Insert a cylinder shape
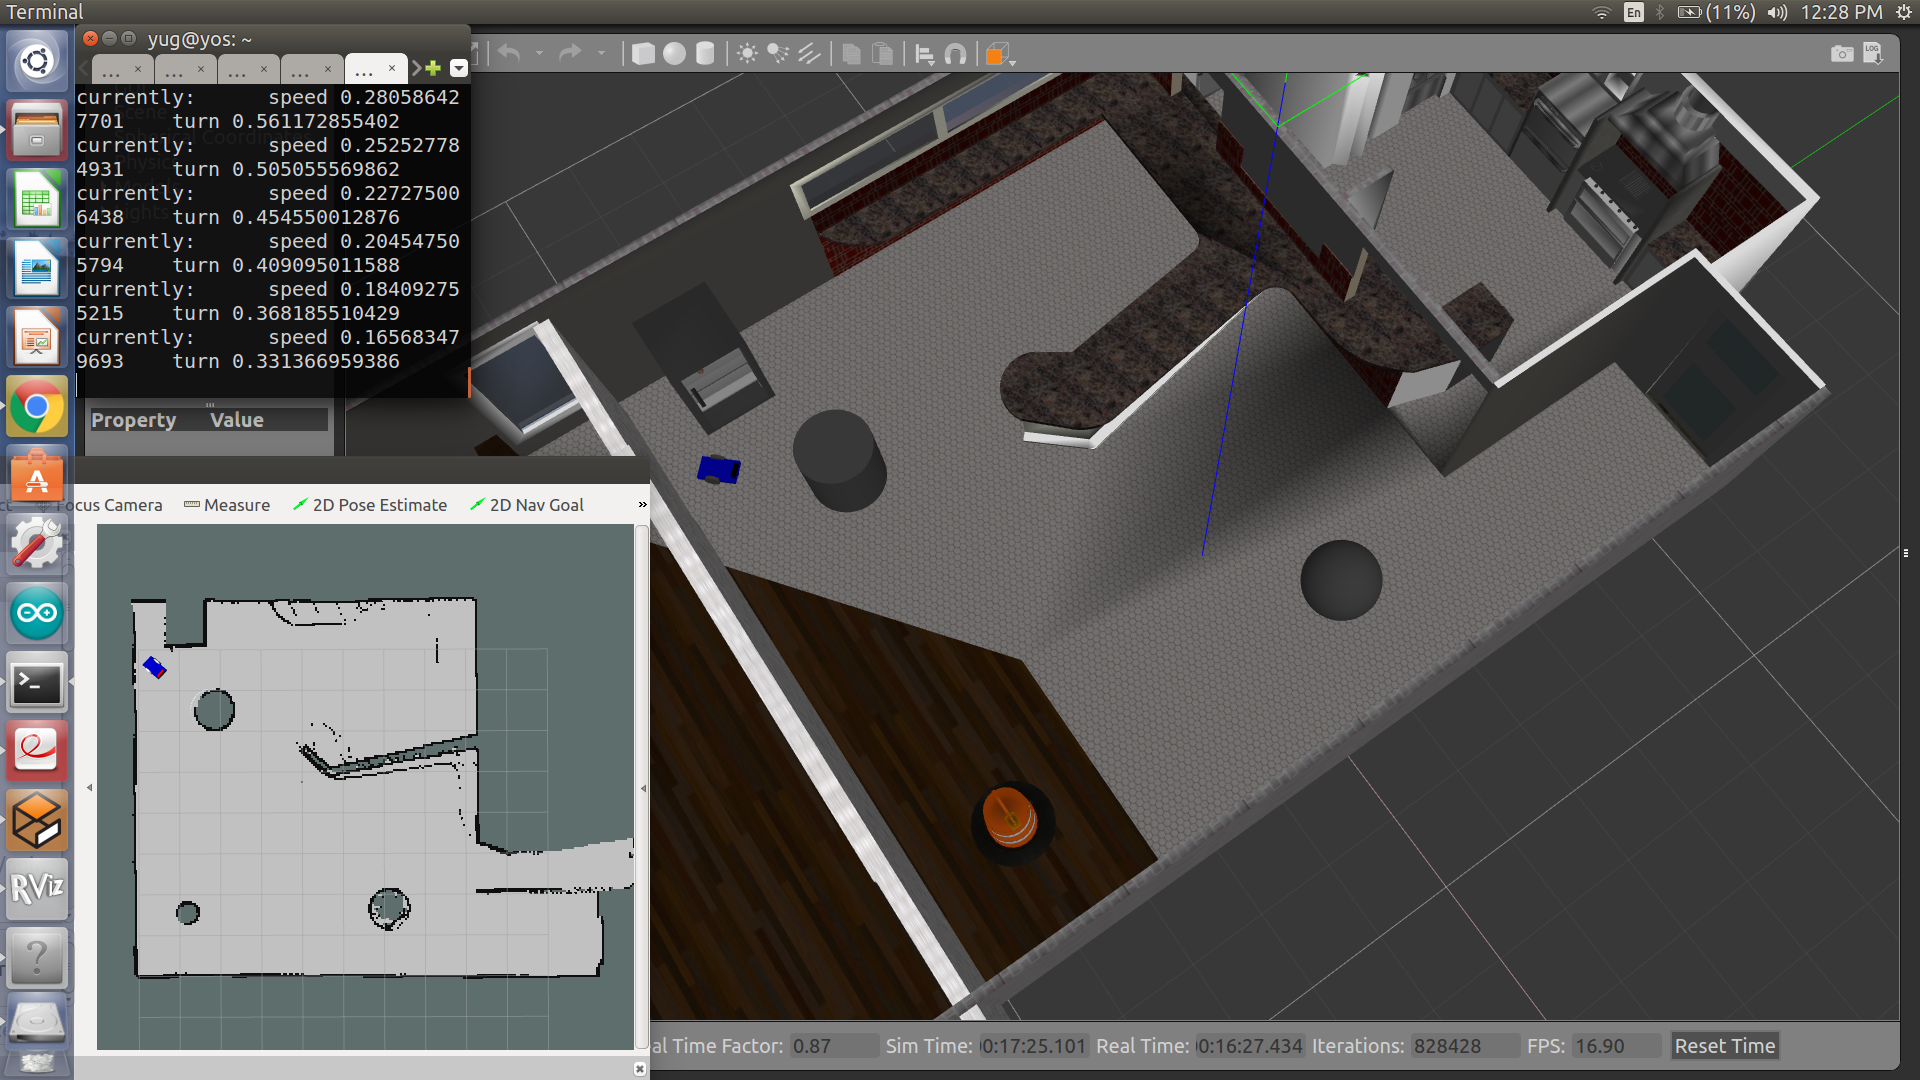The width and height of the screenshot is (1920, 1080). 705,54
